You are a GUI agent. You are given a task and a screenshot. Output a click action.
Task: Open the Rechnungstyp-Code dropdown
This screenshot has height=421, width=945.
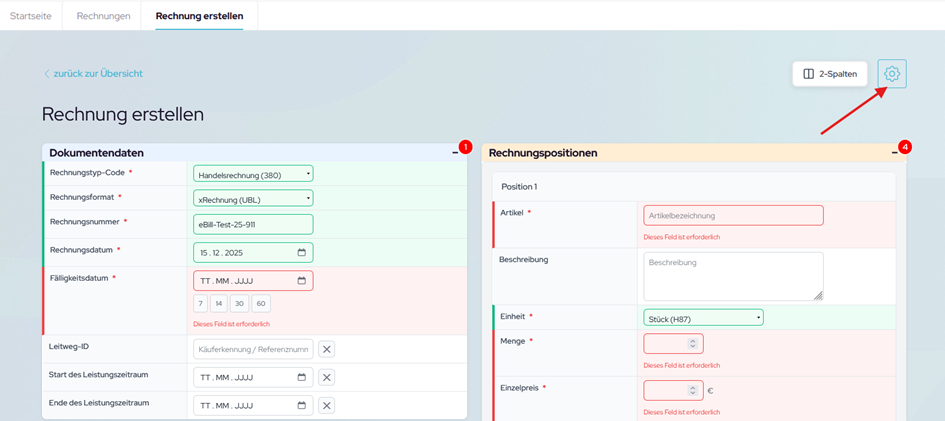point(253,175)
